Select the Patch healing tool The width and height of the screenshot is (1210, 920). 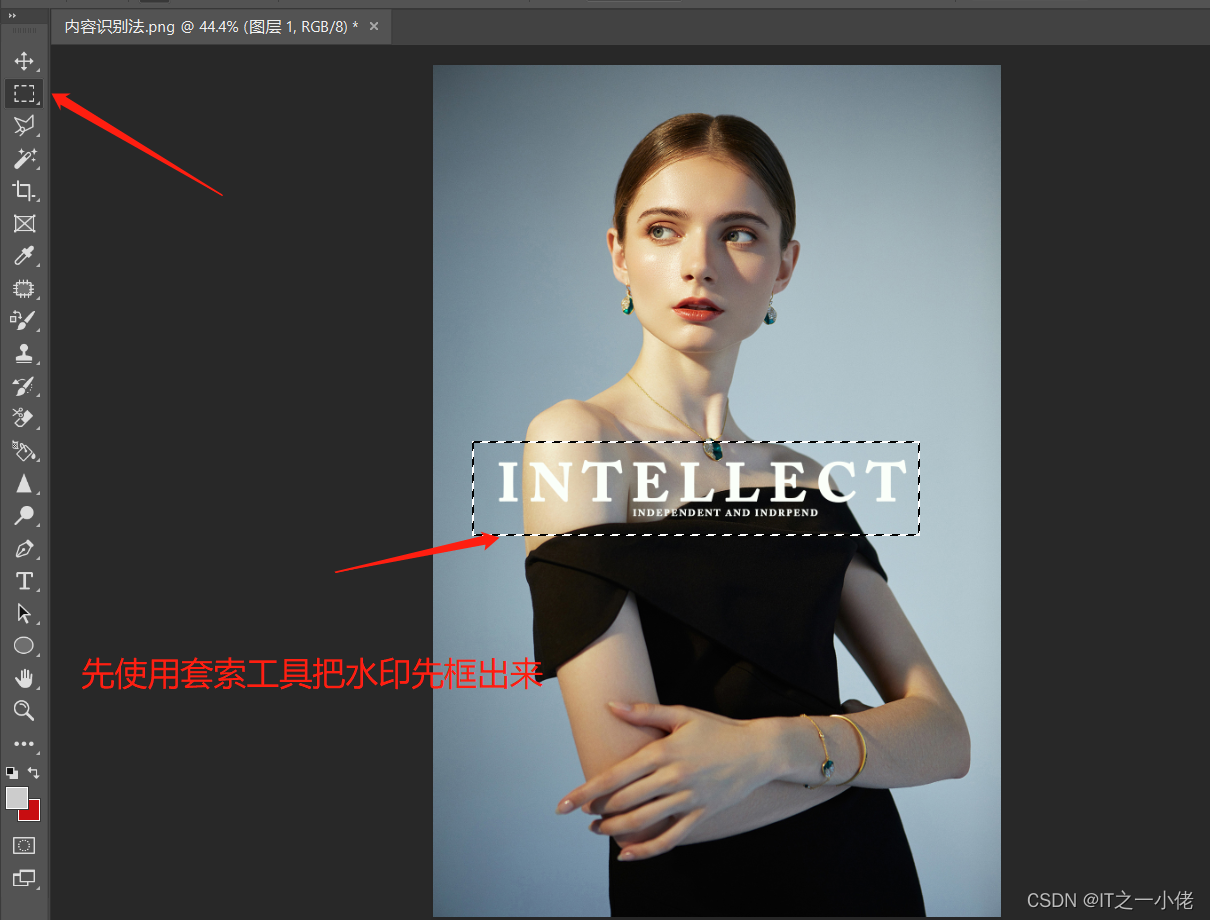point(24,289)
